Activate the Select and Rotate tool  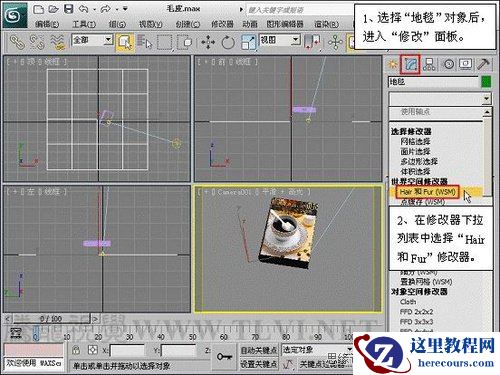228,43
